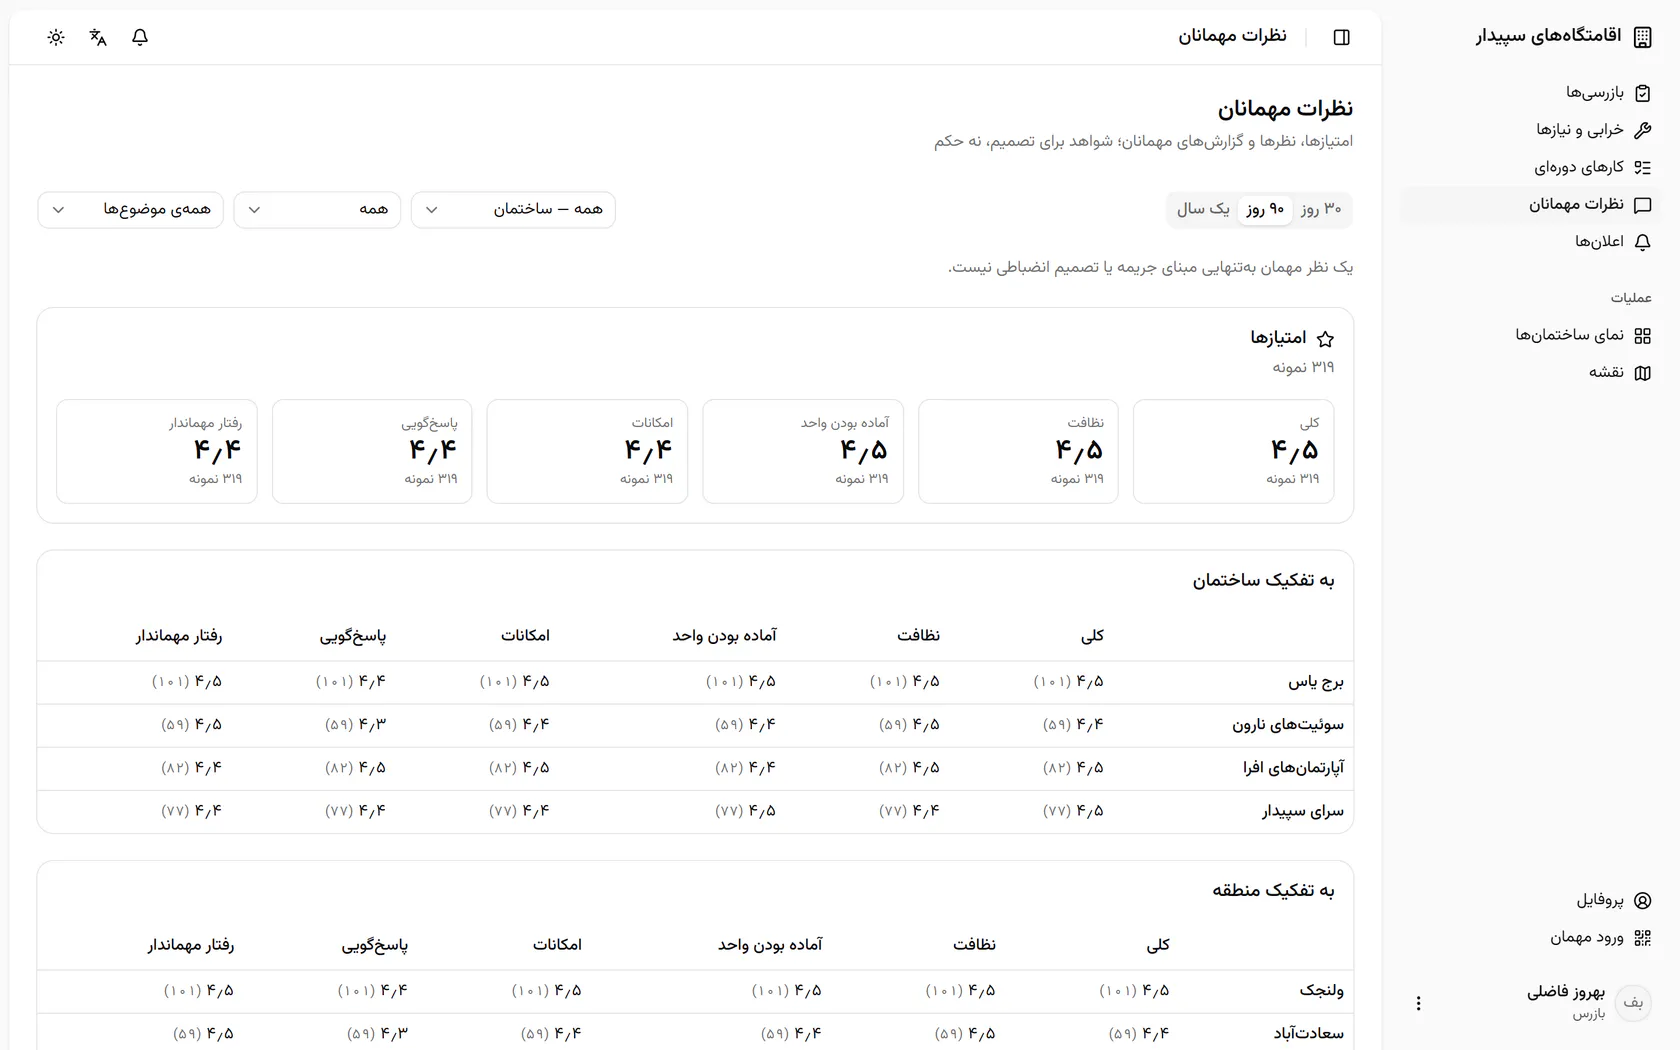Click the نمای ساختمان‌ها grid icon
This screenshot has height=1050, width=1680.
tap(1642, 336)
